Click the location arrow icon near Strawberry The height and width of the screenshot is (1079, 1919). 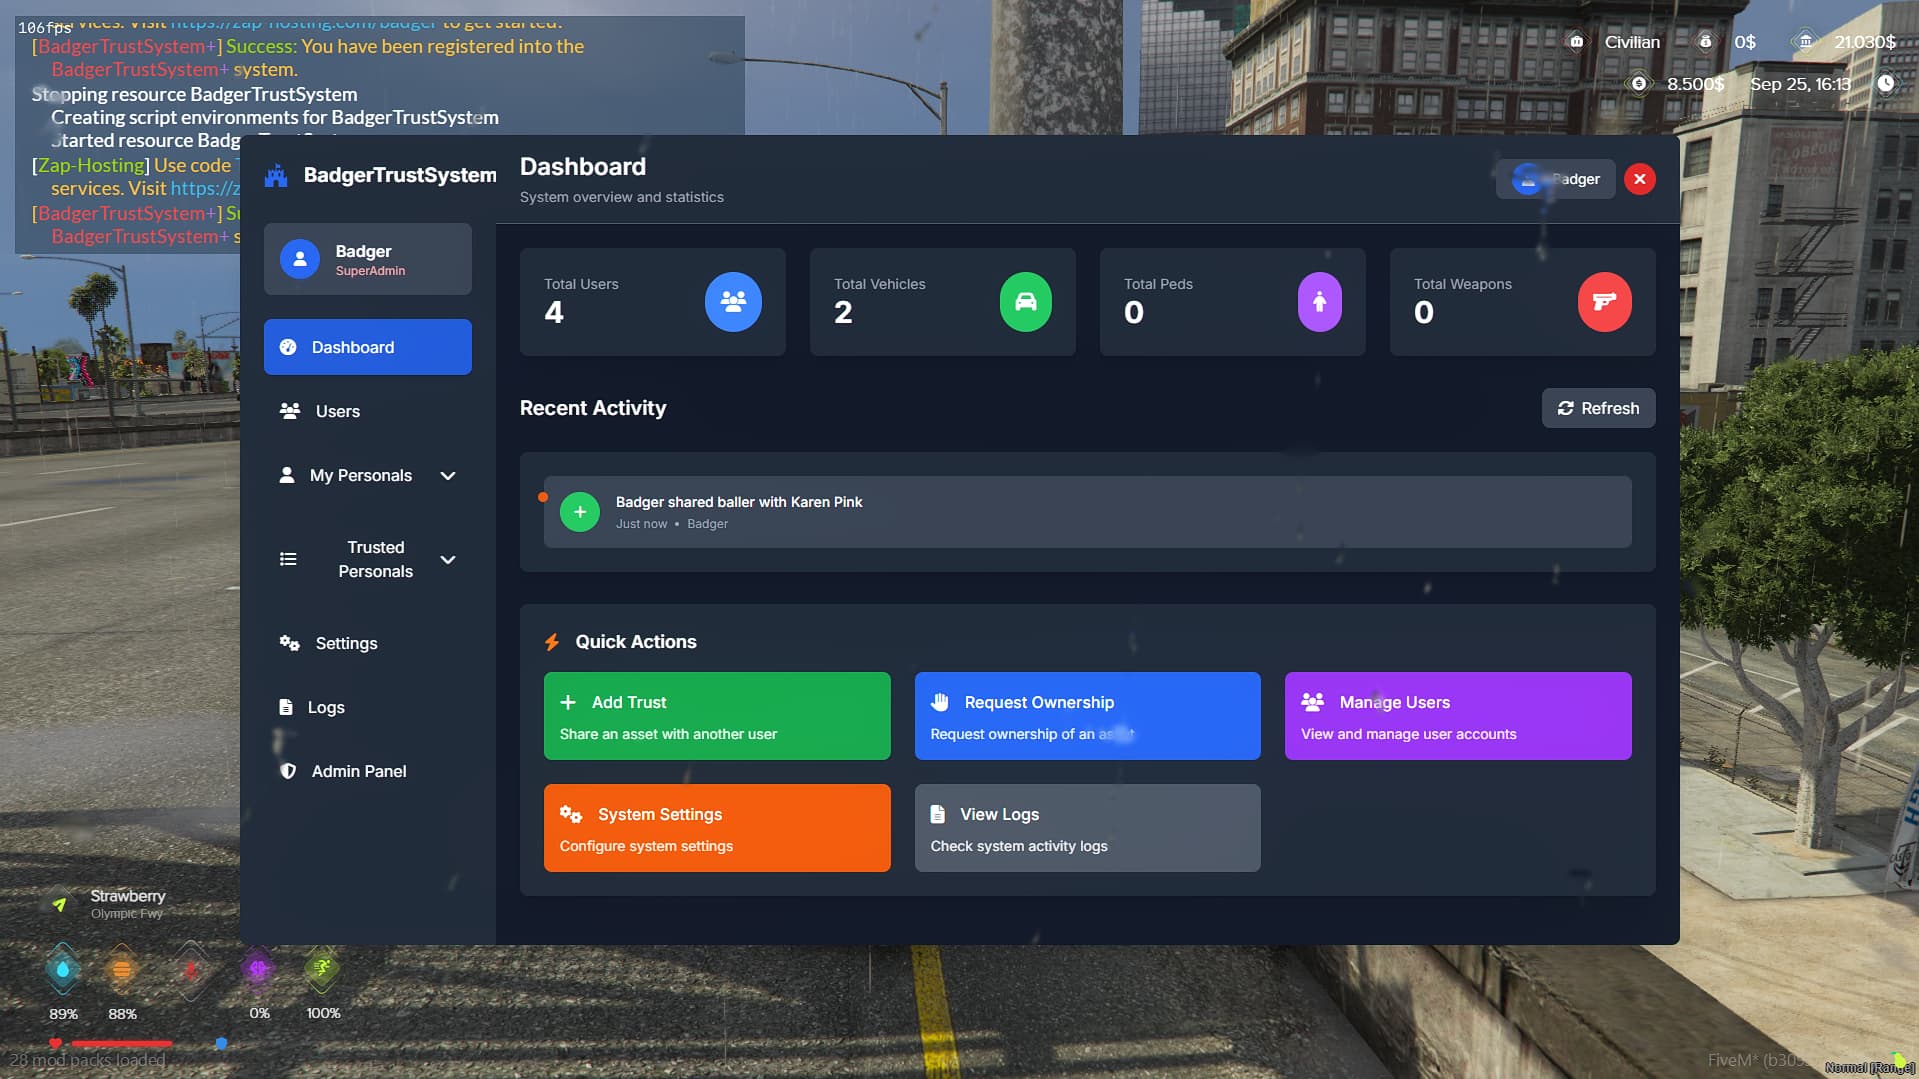[60, 904]
